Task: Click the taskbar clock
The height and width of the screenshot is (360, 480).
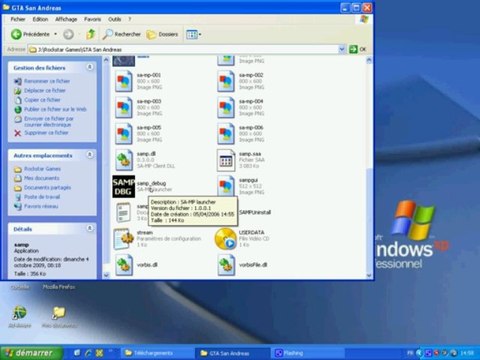Action: (468, 353)
